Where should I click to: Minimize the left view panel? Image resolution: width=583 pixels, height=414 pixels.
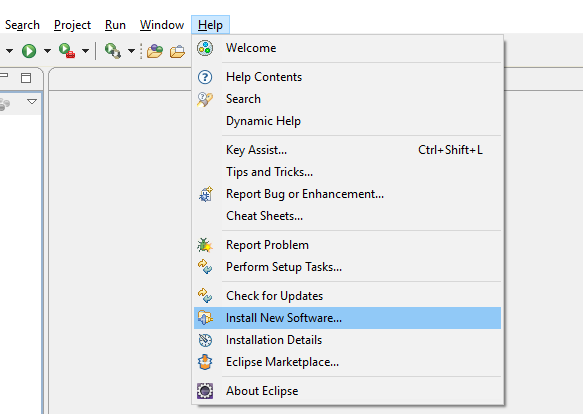click(x=4, y=76)
